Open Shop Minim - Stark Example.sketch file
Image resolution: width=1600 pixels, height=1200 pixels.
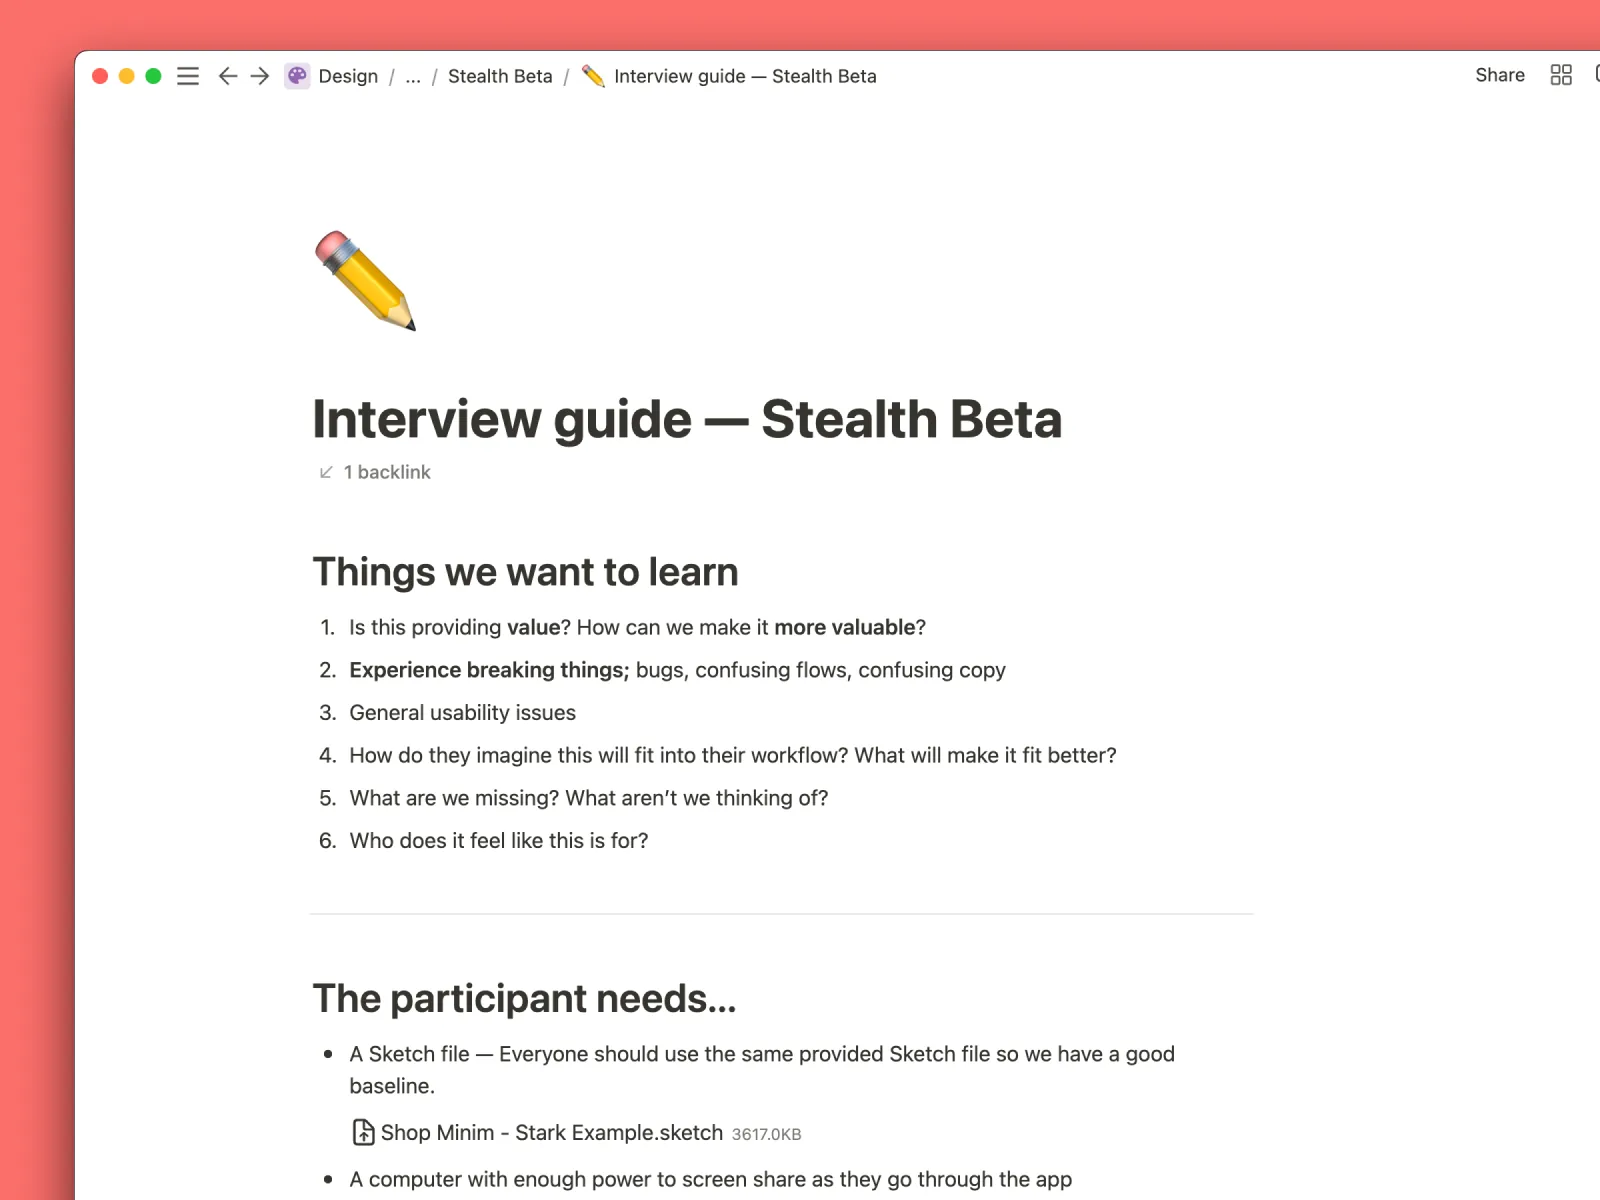pyautogui.click(x=551, y=1133)
